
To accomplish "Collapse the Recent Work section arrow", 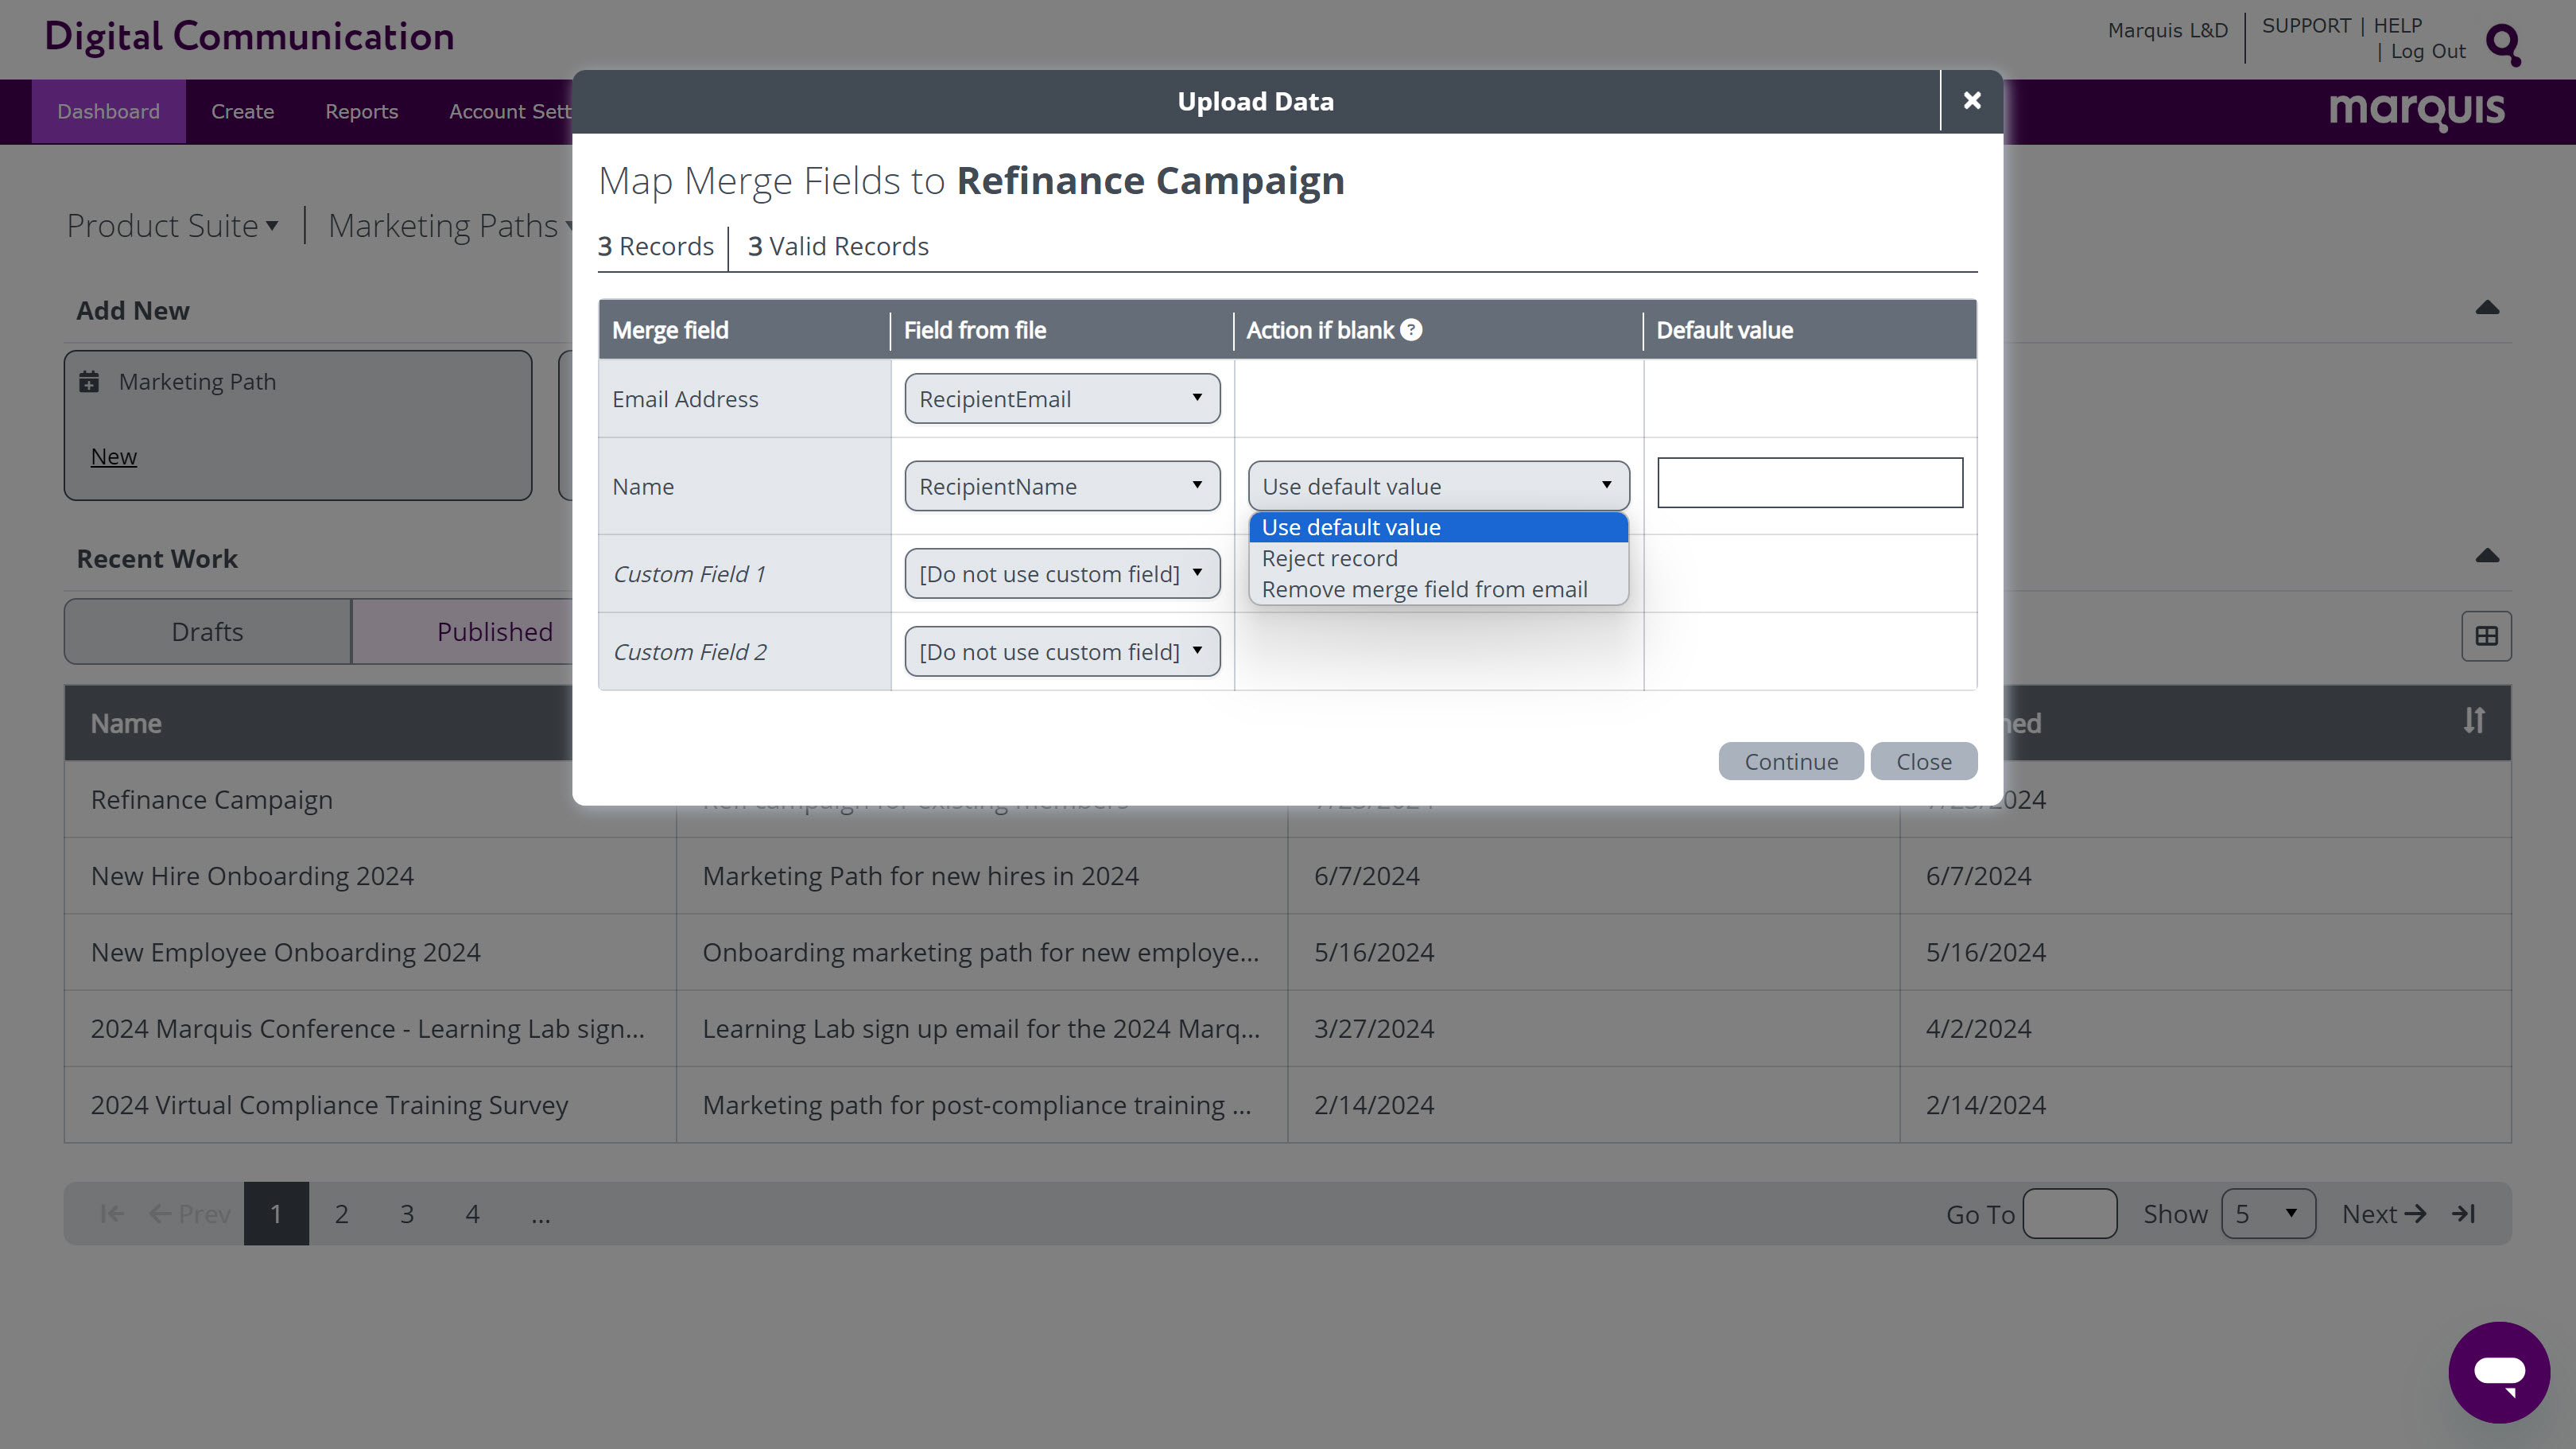I will [x=2487, y=556].
